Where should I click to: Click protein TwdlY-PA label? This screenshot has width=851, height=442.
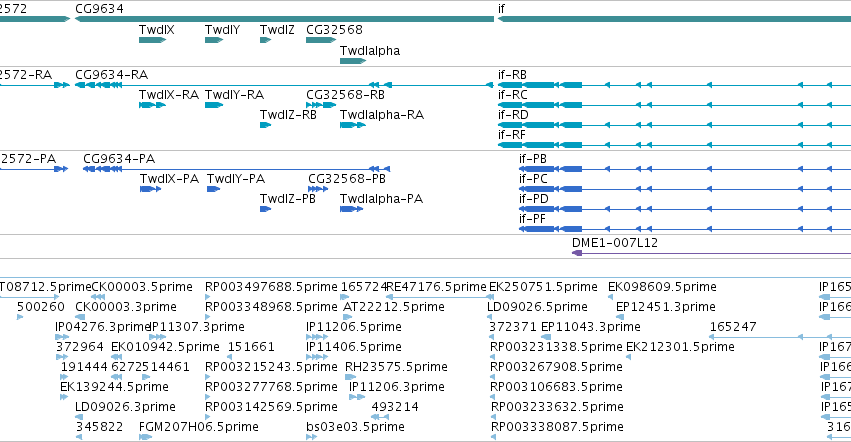pyautogui.click(x=236, y=179)
